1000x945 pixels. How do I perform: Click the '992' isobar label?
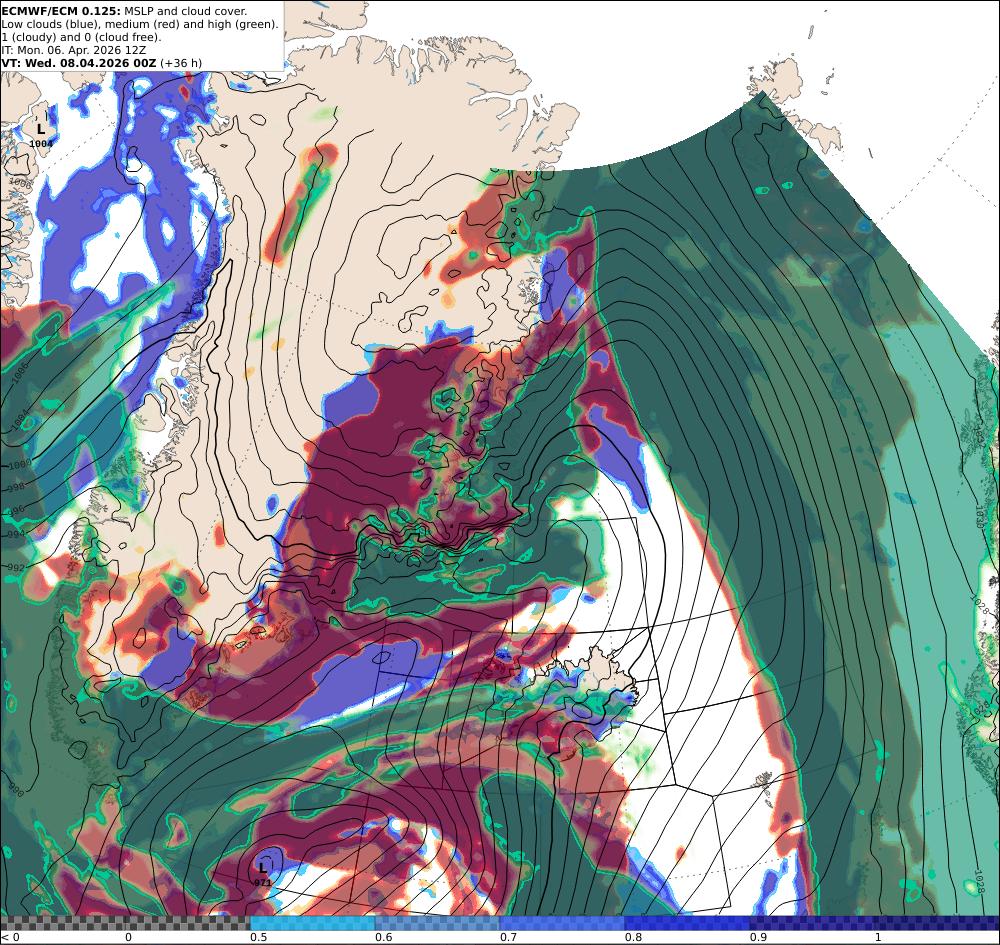coord(15,568)
